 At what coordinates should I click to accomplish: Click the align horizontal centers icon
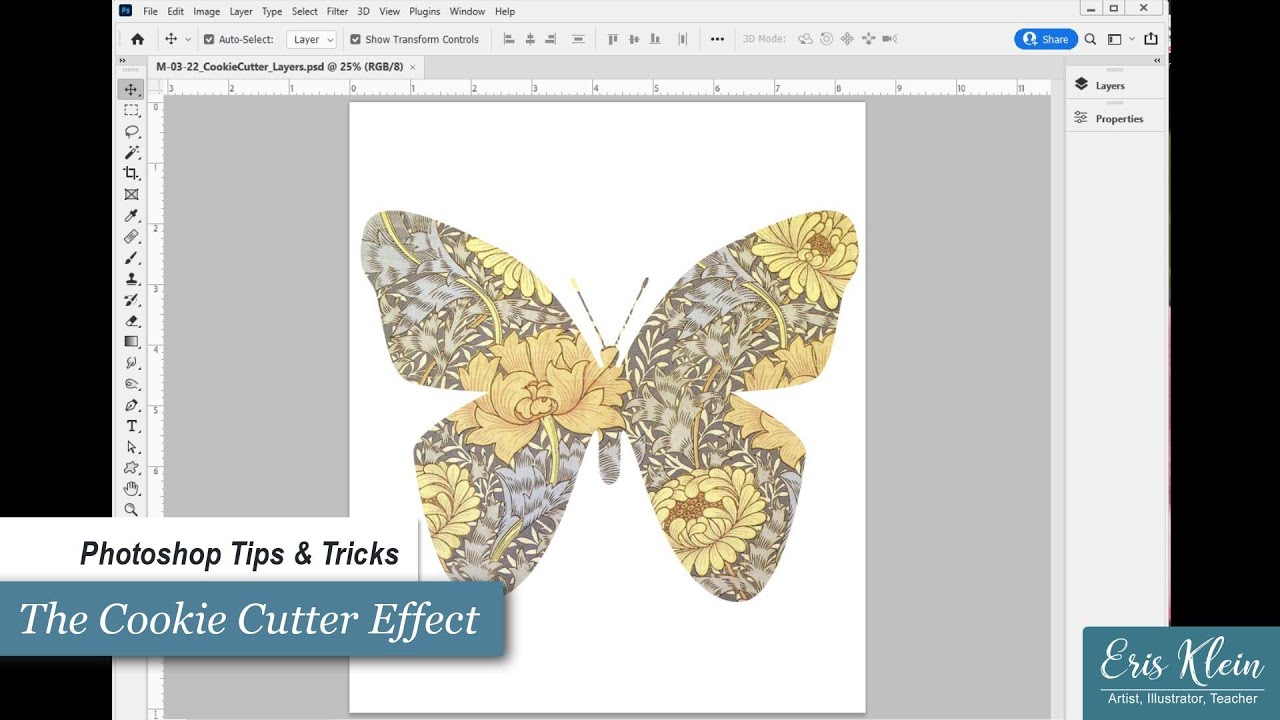(x=530, y=39)
